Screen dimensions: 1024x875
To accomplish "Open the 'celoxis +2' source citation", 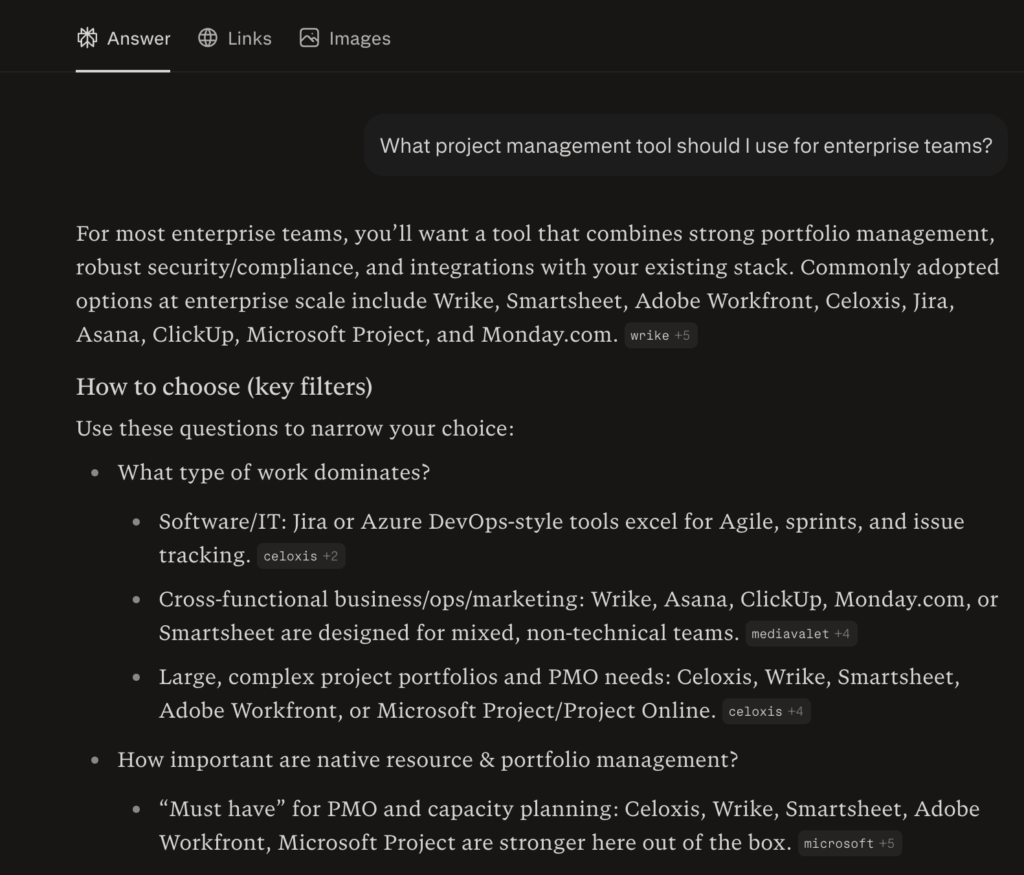I will [x=300, y=556].
